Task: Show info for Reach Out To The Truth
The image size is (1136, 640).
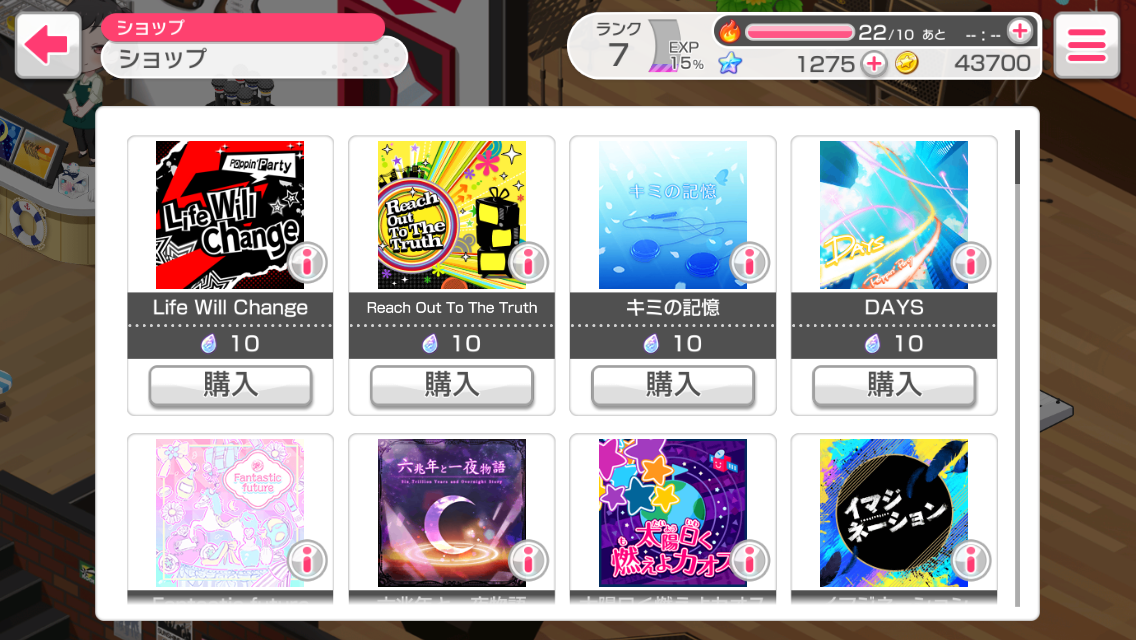Action: (x=528, y=262)
